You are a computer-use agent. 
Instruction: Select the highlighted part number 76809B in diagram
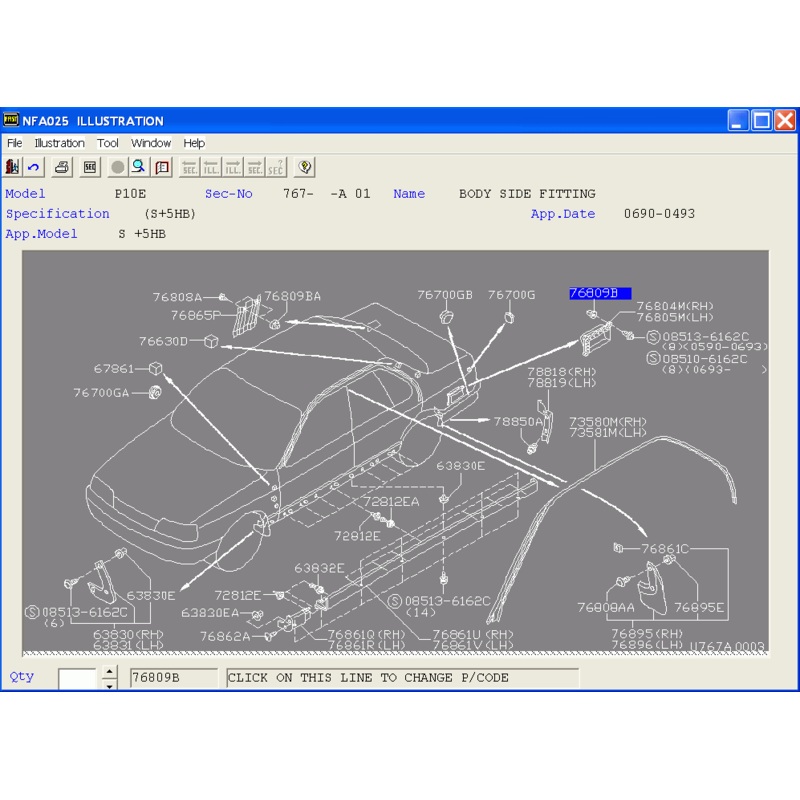click(600, 293)
